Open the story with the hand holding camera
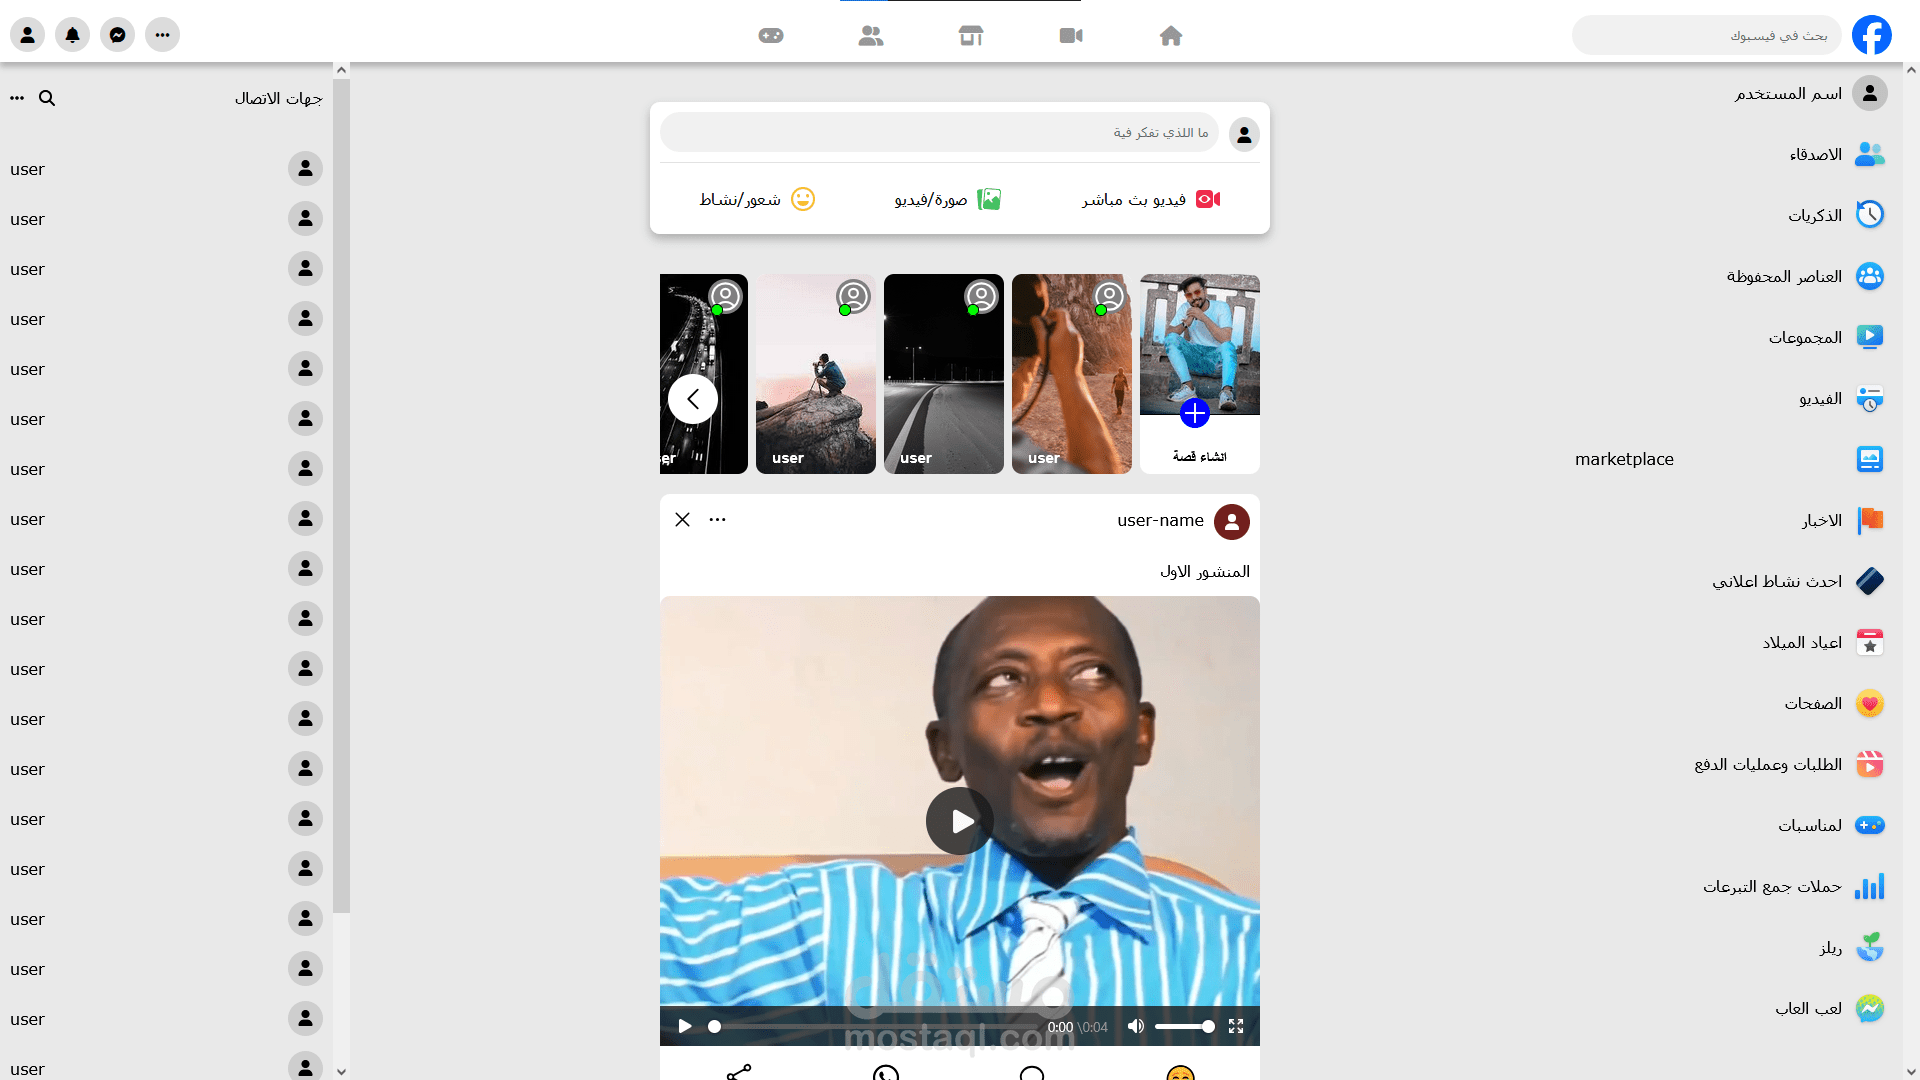 (x=1072, y=374)
